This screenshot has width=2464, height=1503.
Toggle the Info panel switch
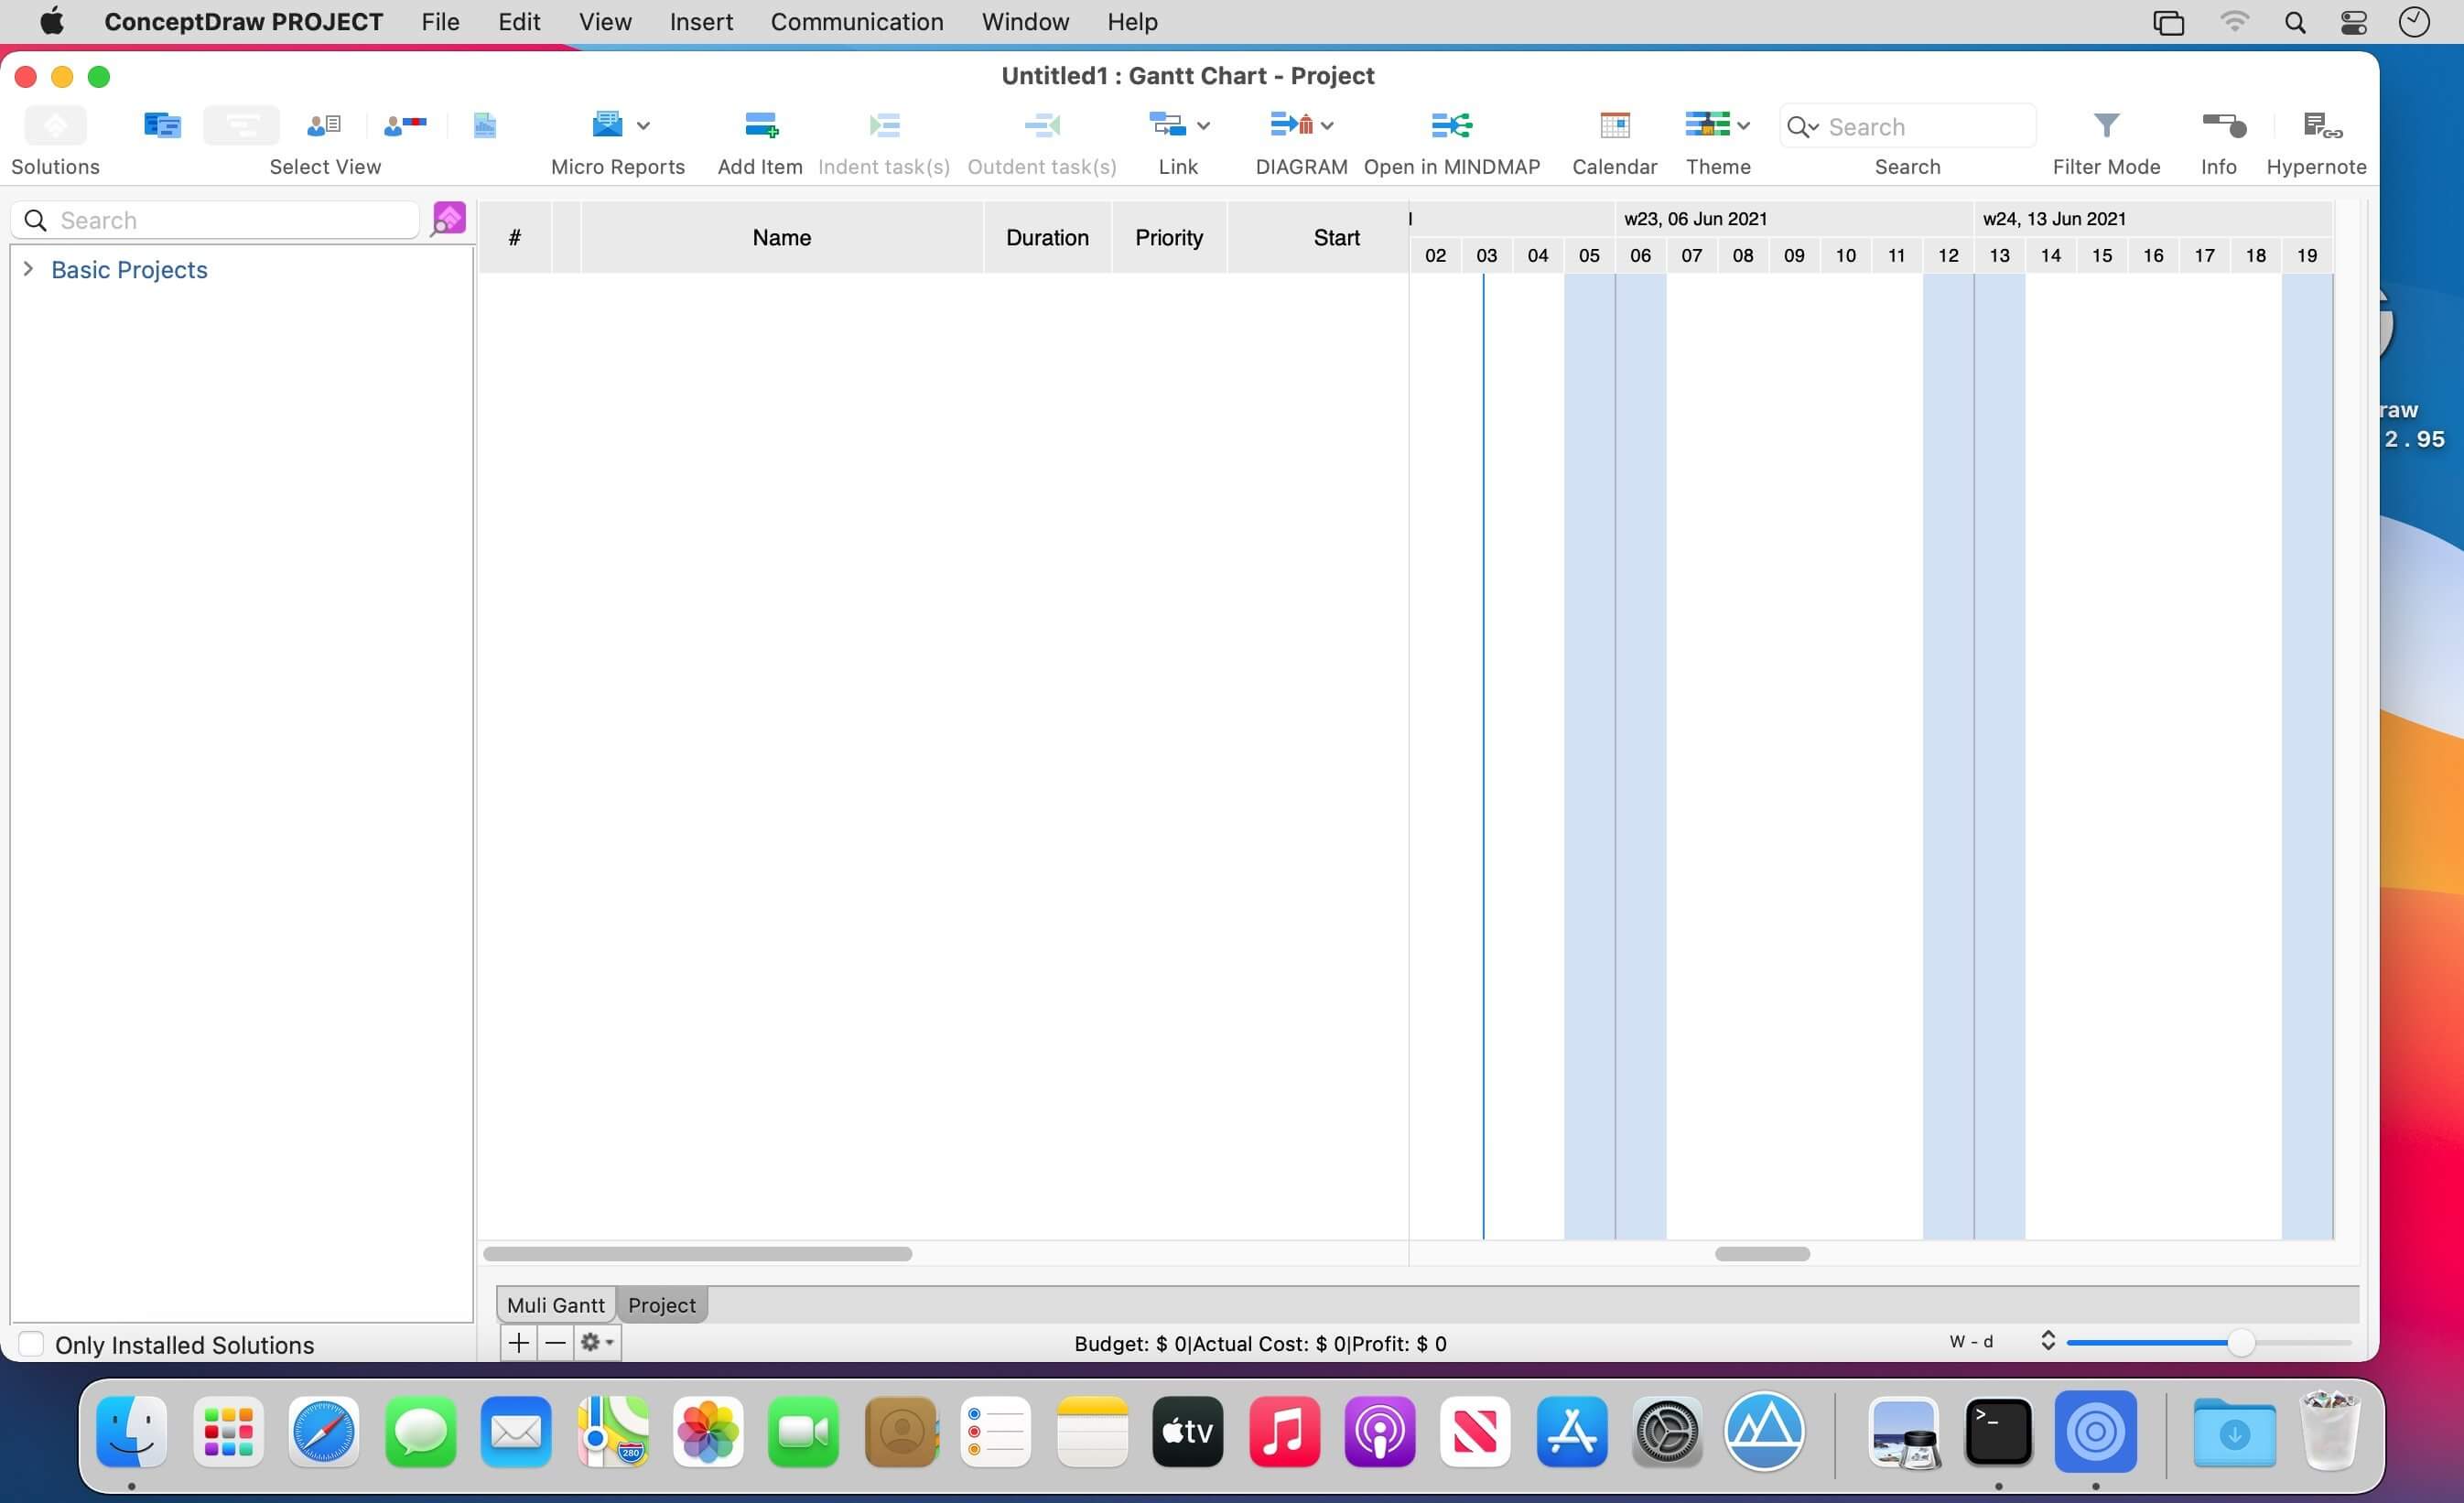pos(2224,125)
